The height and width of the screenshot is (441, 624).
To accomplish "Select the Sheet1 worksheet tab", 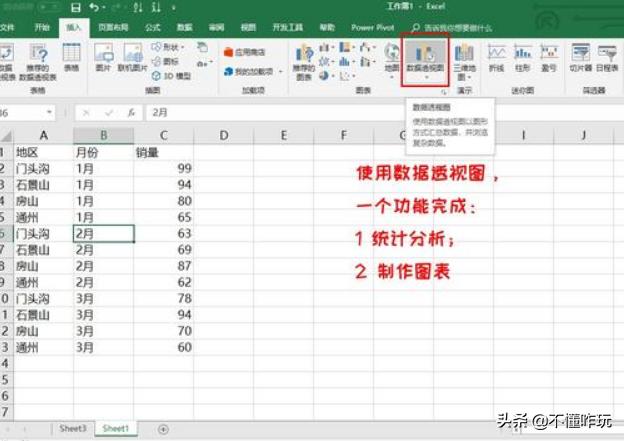I will [116, 429].
